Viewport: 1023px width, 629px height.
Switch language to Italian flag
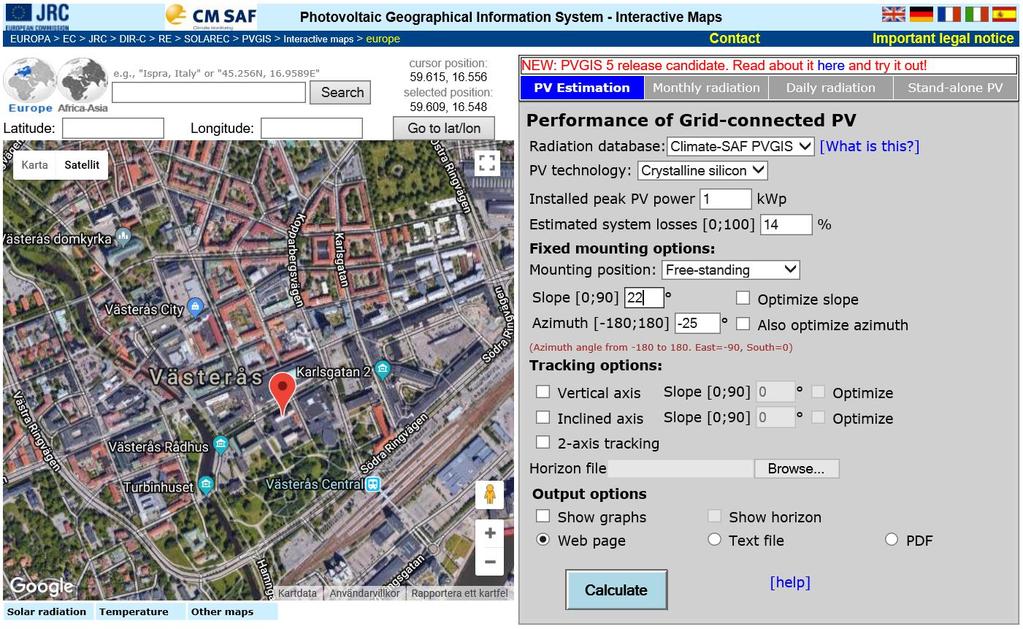coord(977,14)
